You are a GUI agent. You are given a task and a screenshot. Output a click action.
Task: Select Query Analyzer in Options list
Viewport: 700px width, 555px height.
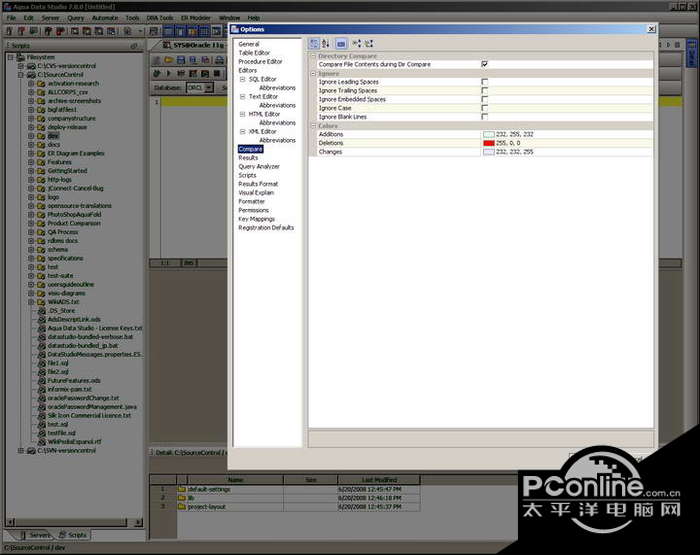(x=259, y=167)
